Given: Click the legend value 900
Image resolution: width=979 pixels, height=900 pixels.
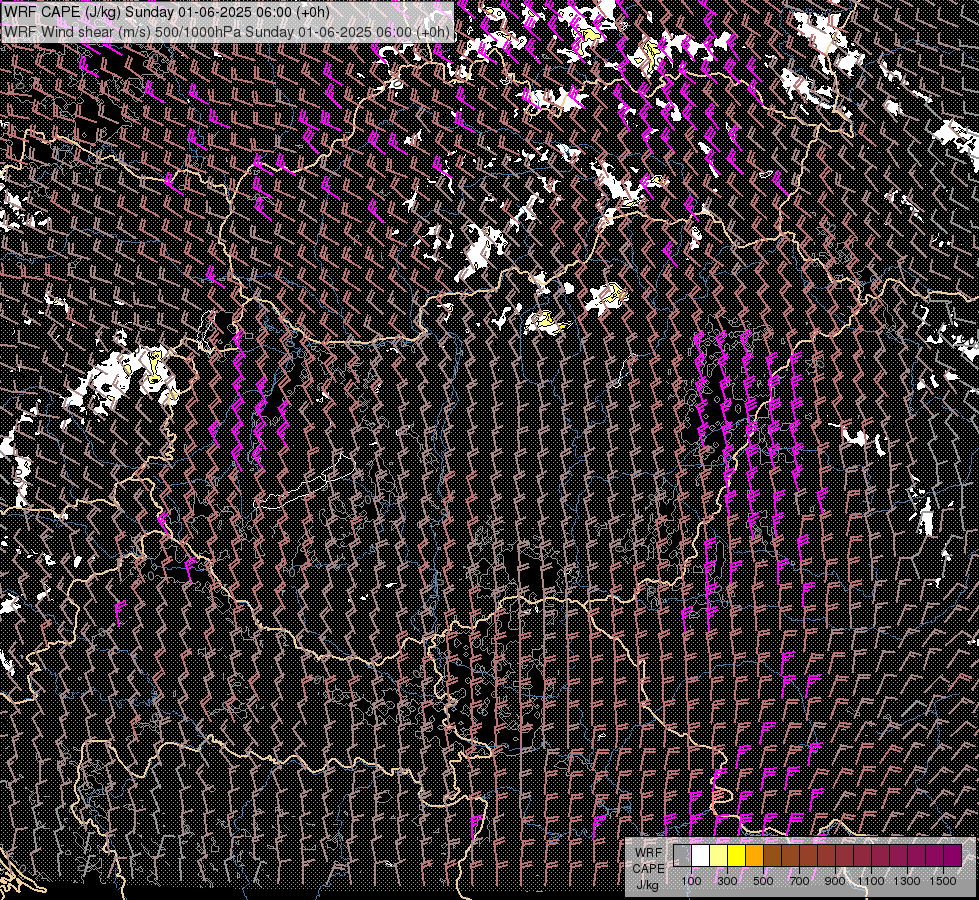Looking at the screenshot, I should 835,881.
